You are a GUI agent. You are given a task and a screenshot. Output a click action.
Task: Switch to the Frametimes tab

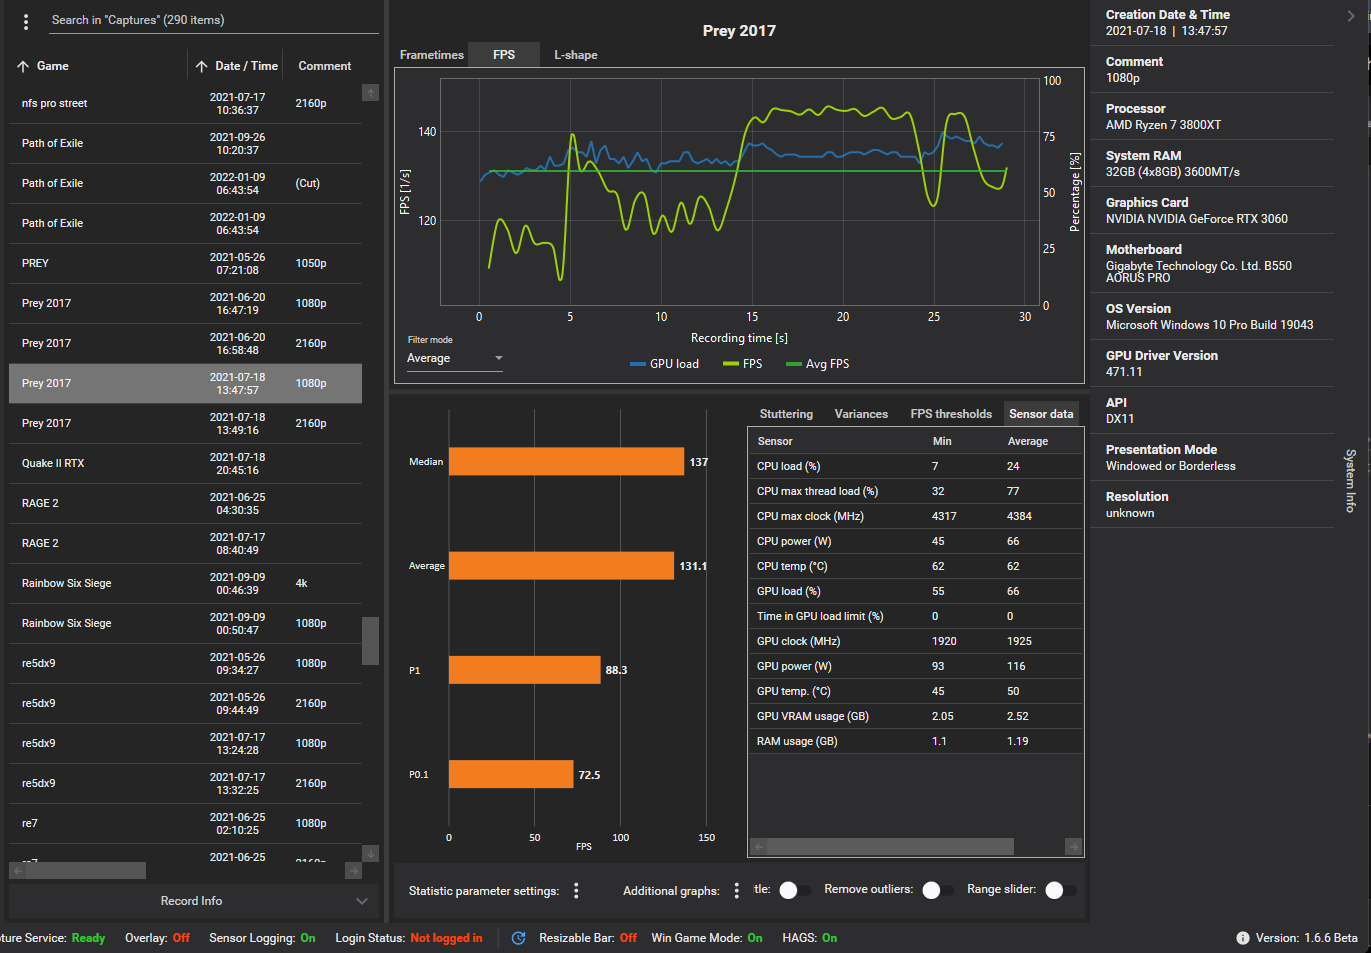432,55
